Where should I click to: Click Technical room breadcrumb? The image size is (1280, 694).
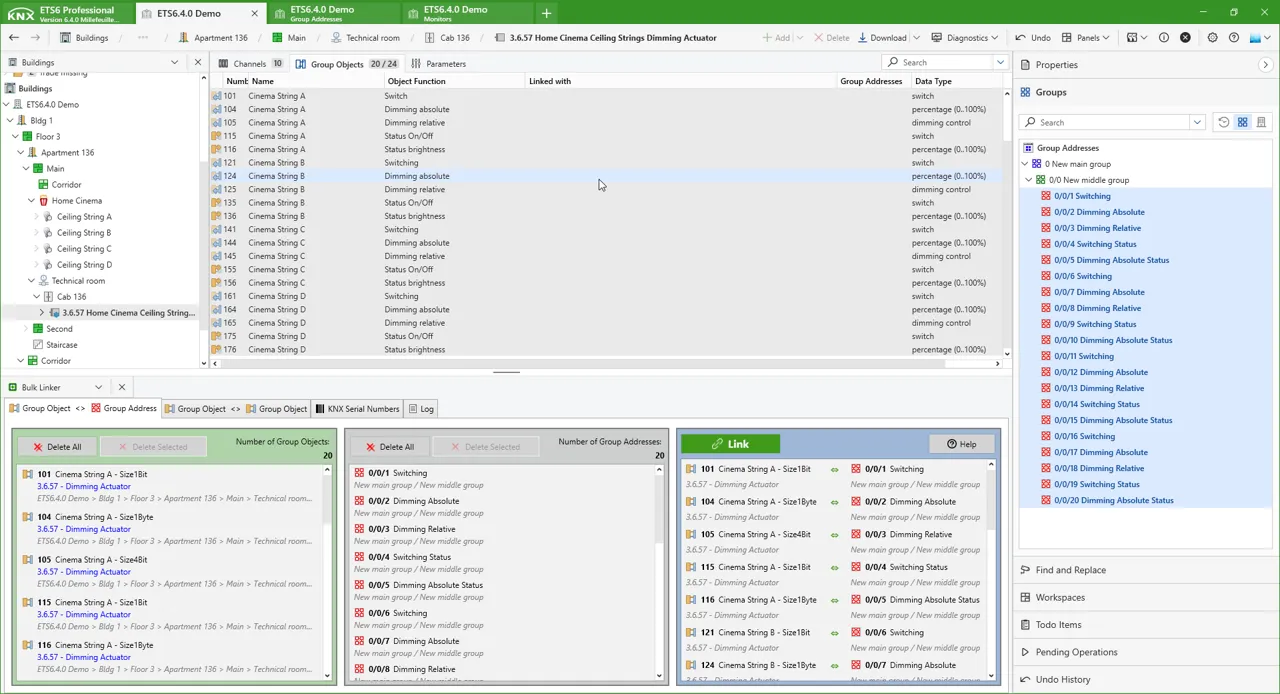365,37
